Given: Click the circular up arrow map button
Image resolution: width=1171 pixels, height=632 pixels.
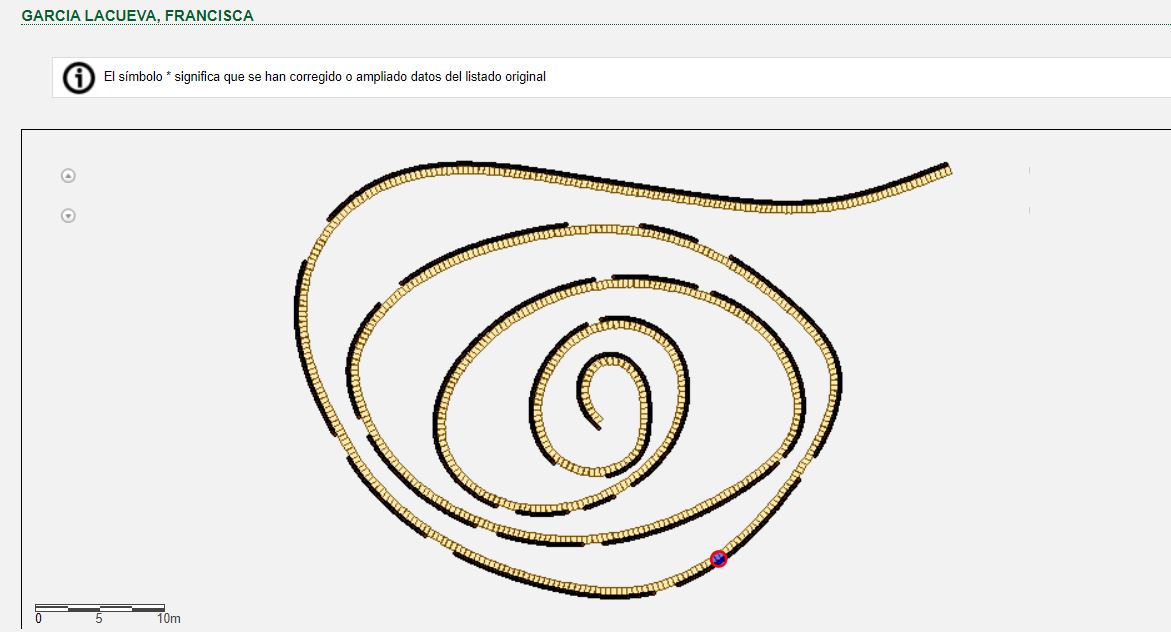Looking at the screenshot, I should point(68,176).
